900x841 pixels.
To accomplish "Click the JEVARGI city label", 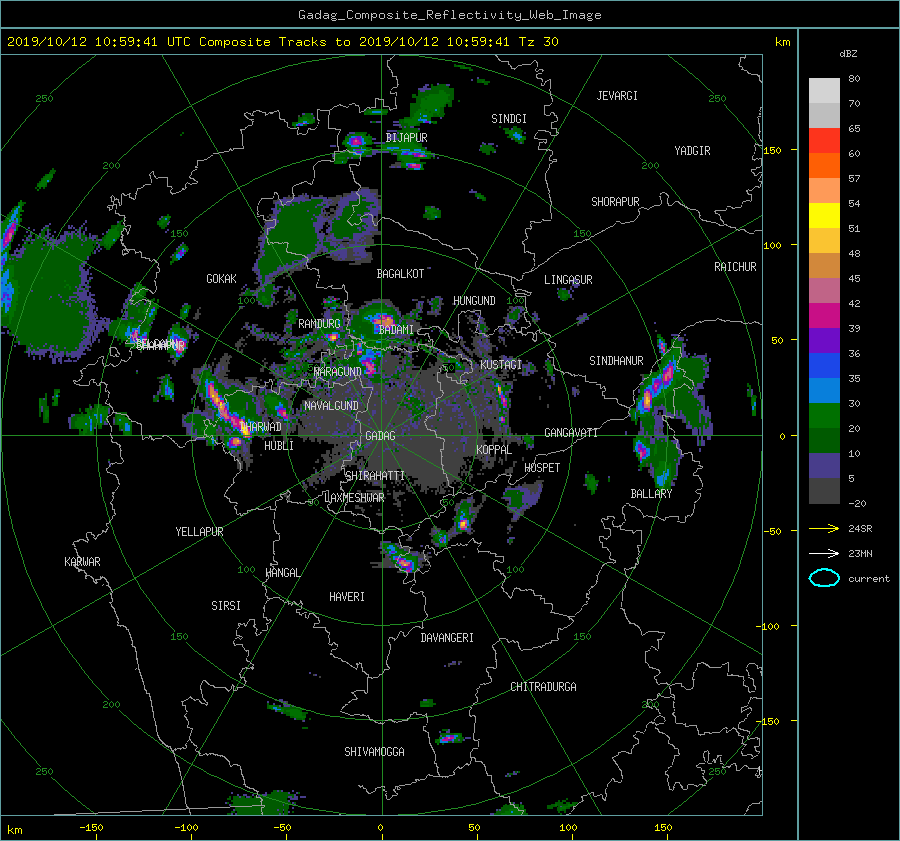I will [x=617, y=96].
